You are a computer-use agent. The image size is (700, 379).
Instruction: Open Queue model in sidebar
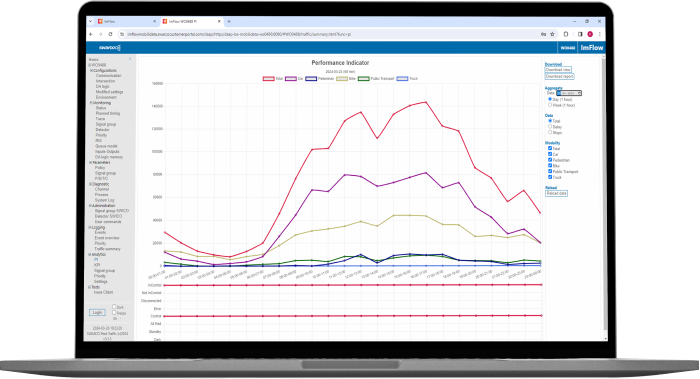pyautogui.click(x=106, y=146)
